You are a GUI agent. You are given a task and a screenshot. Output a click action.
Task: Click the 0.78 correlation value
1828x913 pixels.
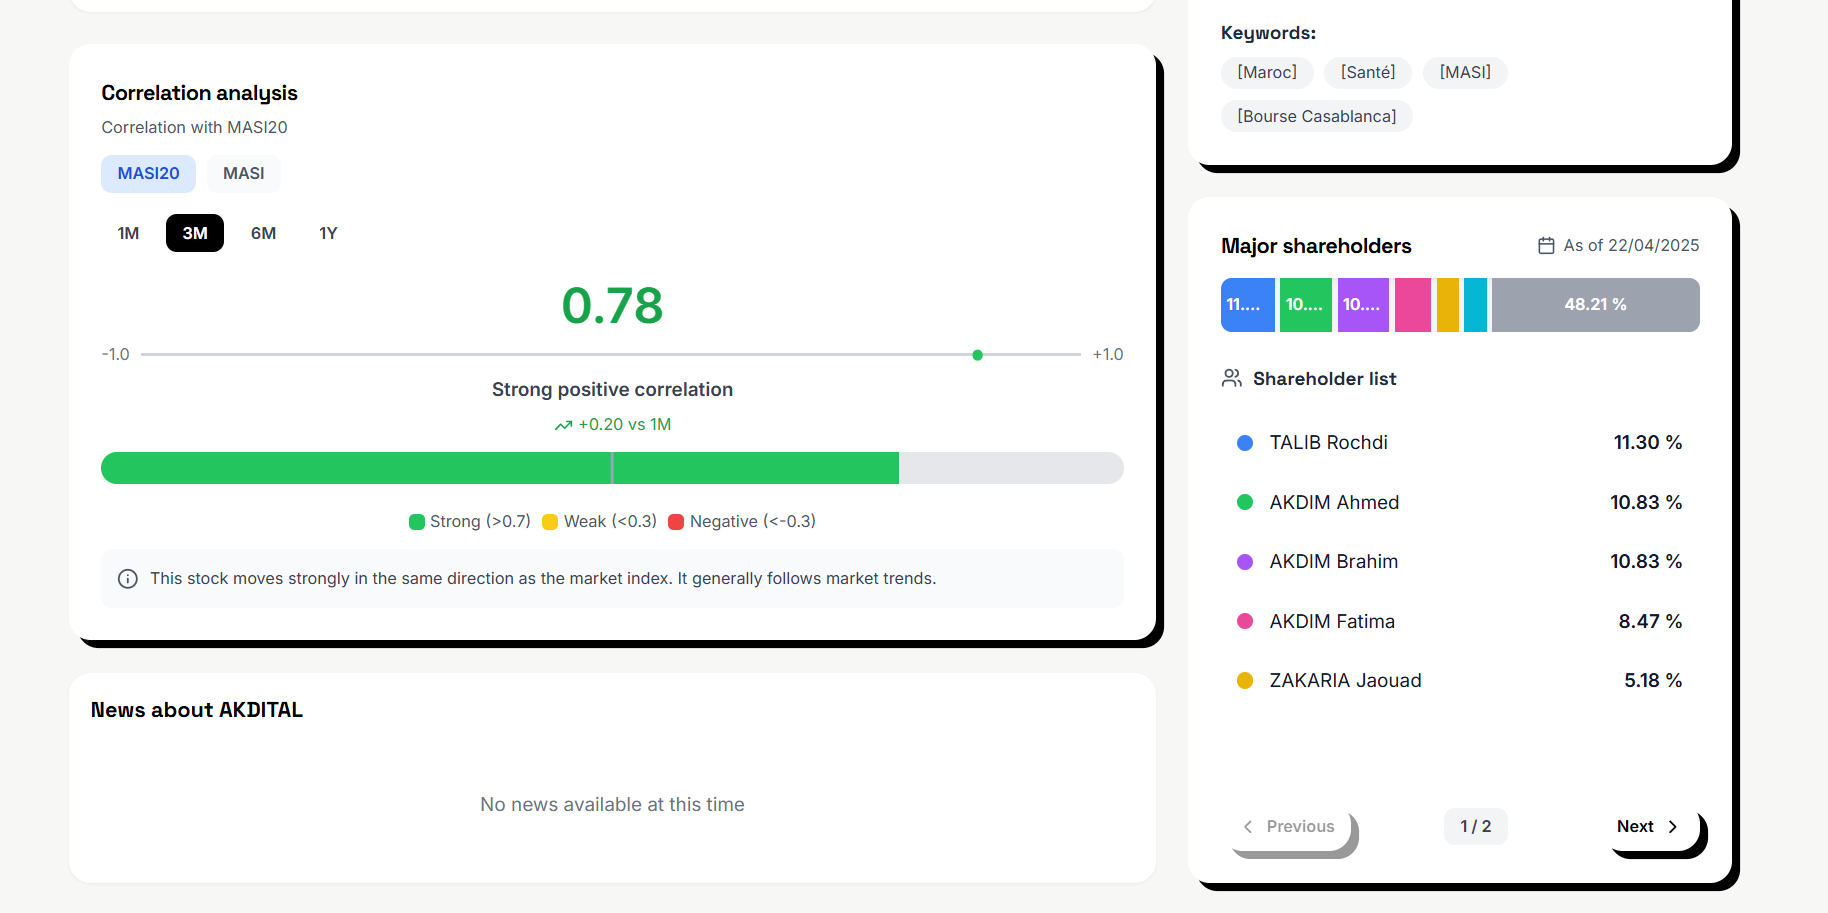(612, 305)
